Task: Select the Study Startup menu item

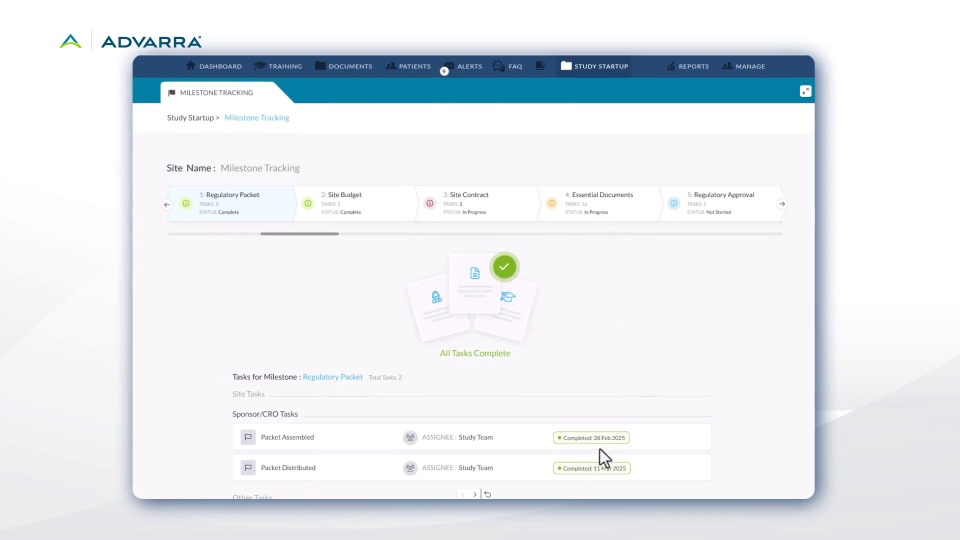Action: pos(594,66)
